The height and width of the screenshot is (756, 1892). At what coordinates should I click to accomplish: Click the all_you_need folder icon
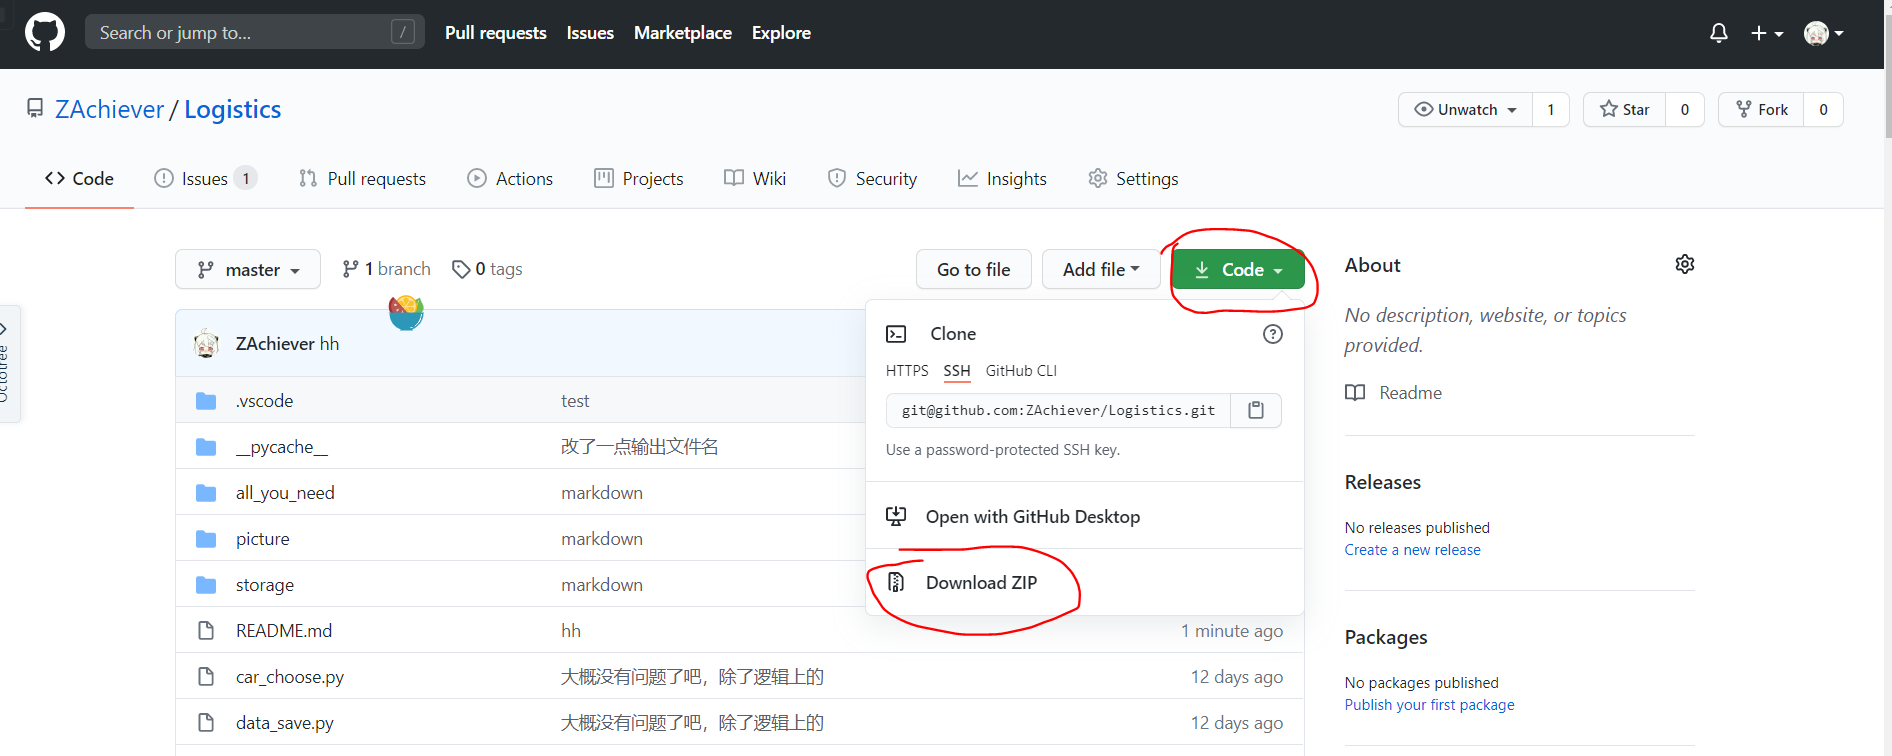(206, 493)
